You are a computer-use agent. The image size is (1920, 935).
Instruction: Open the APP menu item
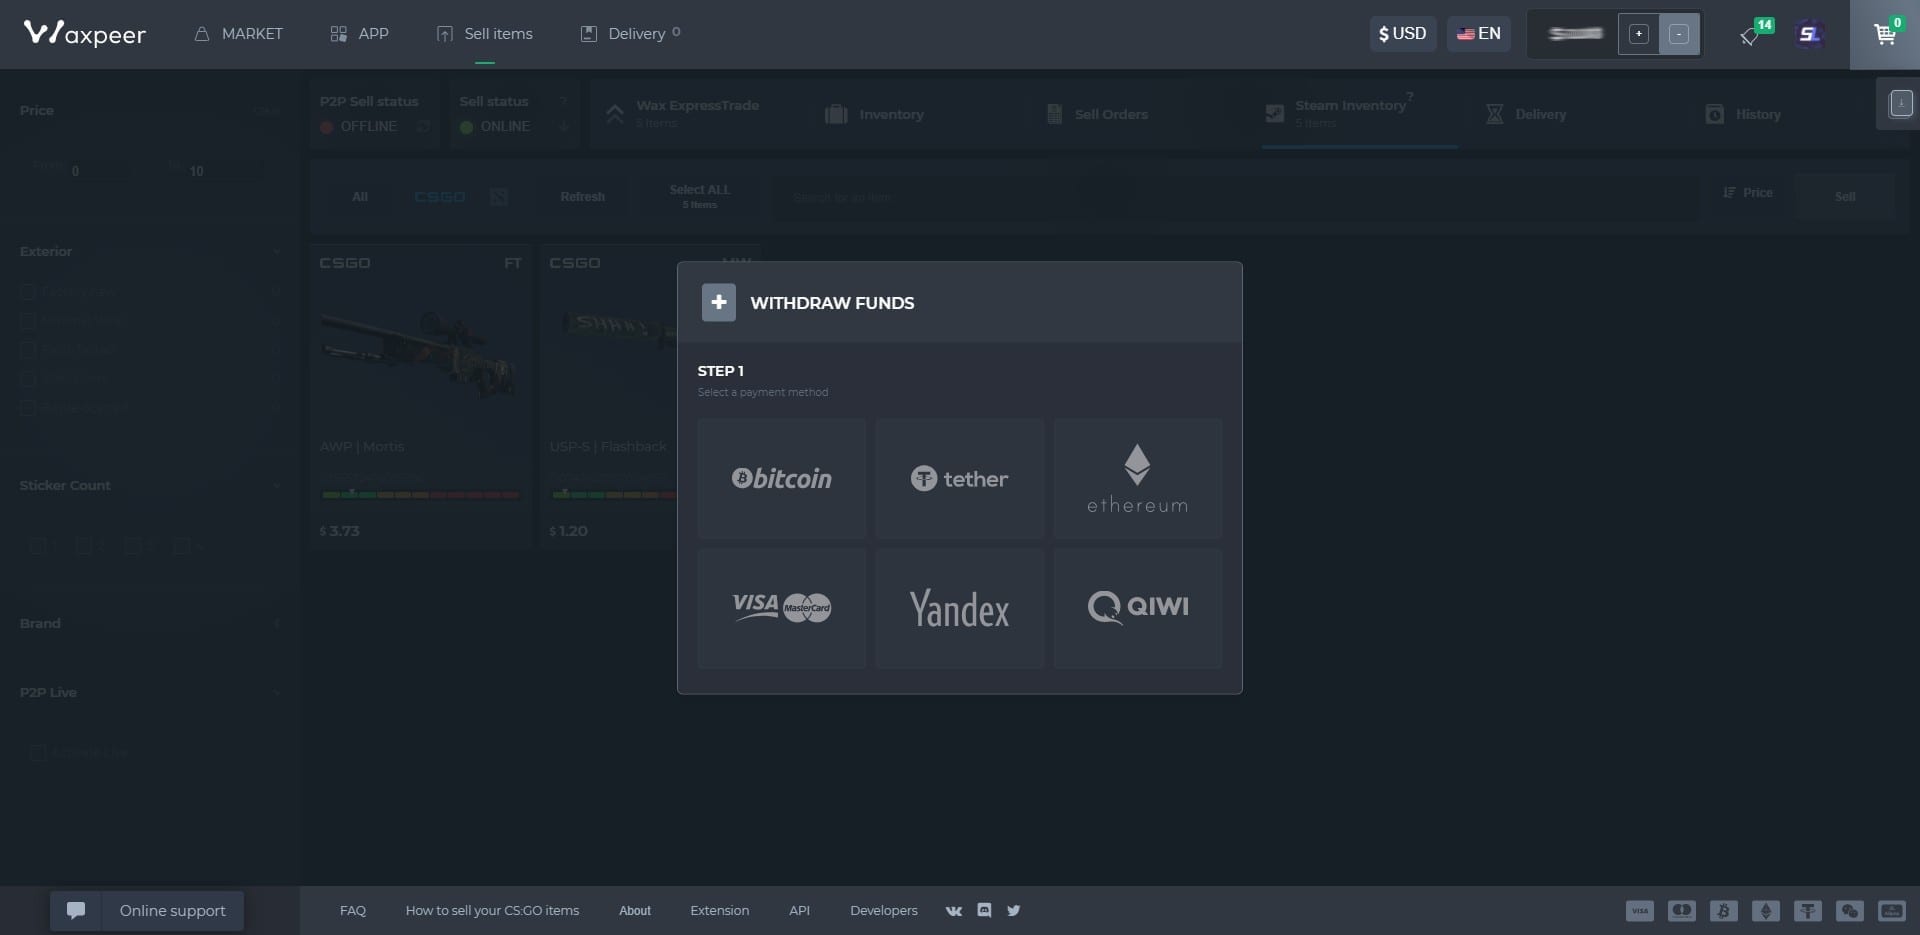tap(359, 34)
